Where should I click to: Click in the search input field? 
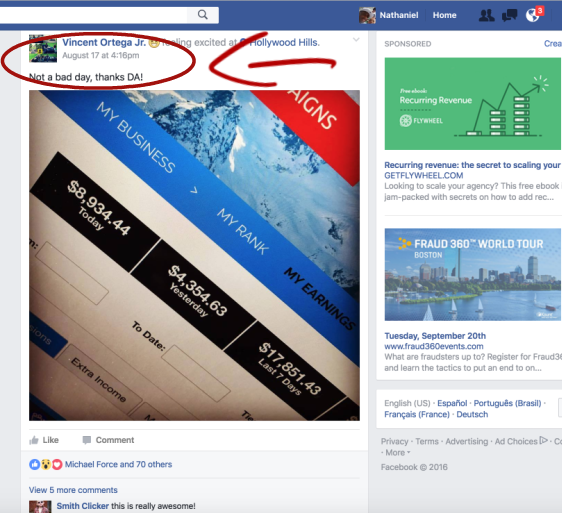click(93, 15)
